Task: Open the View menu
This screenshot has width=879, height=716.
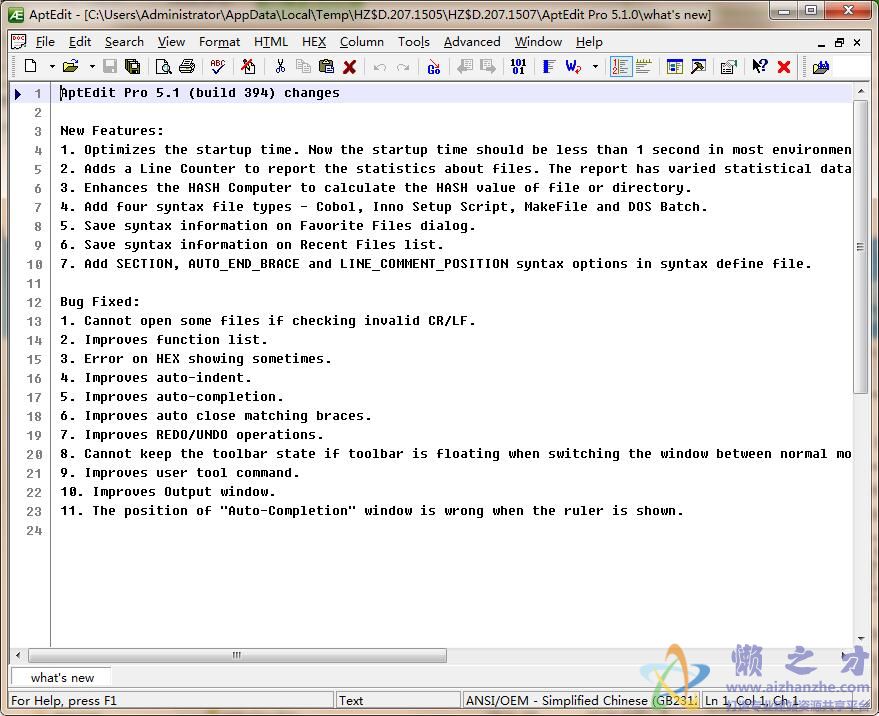Action: [x=171, y=42]
